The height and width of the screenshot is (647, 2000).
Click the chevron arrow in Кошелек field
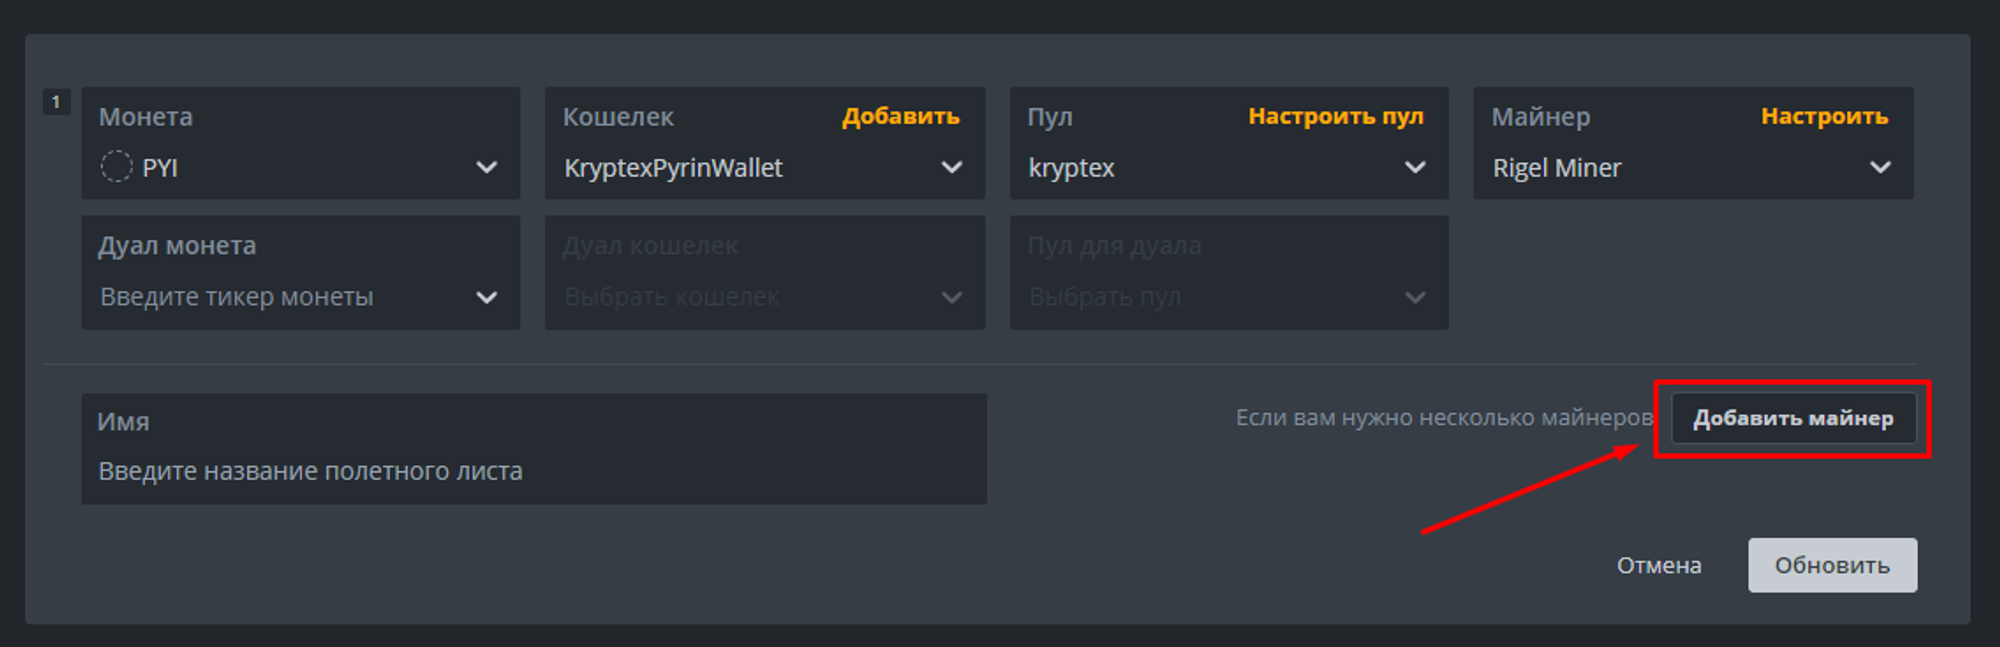click(951, 167)
